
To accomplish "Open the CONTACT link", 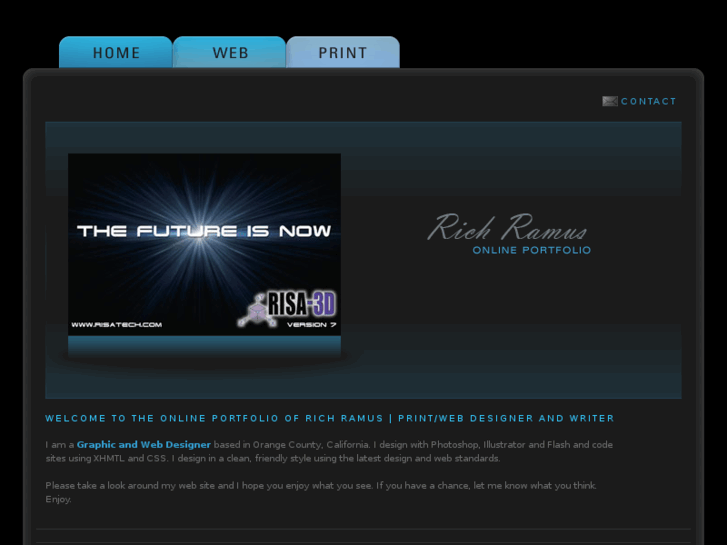I will click(x=648, y=101).
